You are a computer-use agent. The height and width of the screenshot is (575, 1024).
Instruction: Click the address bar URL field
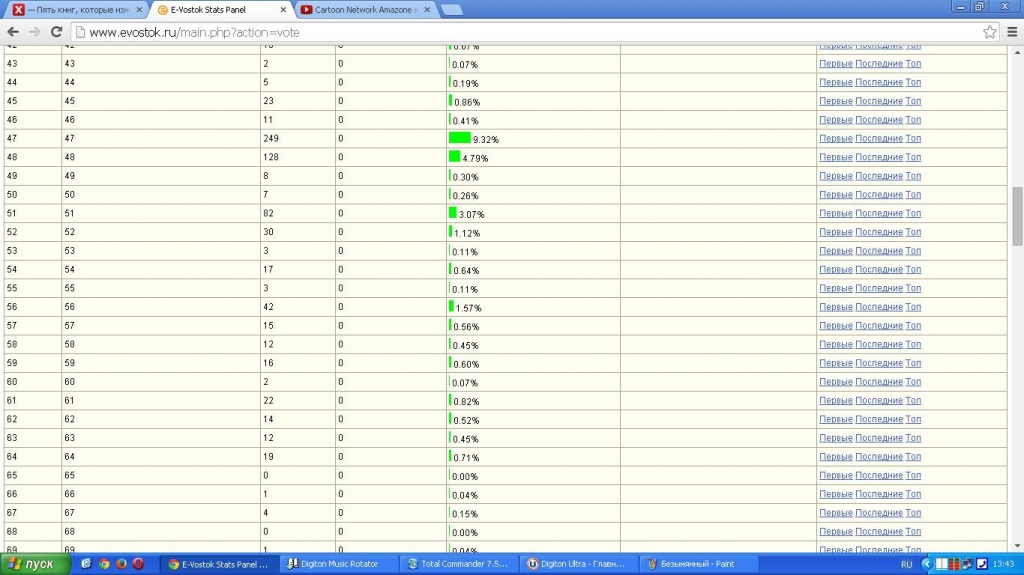tap(500, 32)
